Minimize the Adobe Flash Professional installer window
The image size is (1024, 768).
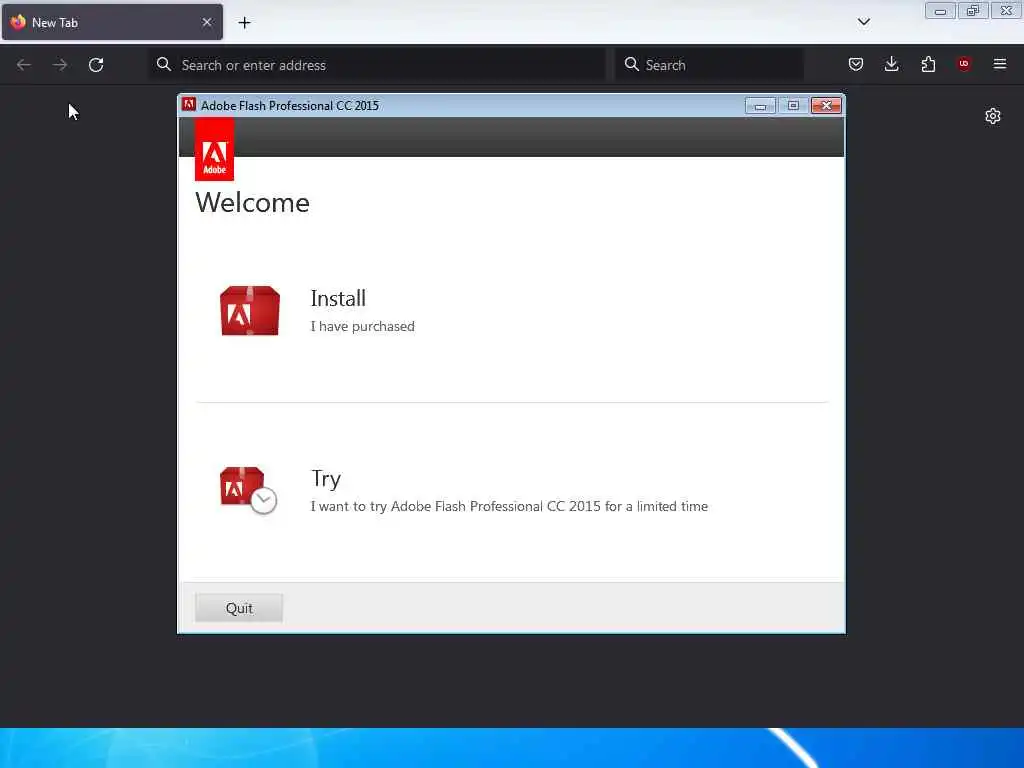coord(760,106)
